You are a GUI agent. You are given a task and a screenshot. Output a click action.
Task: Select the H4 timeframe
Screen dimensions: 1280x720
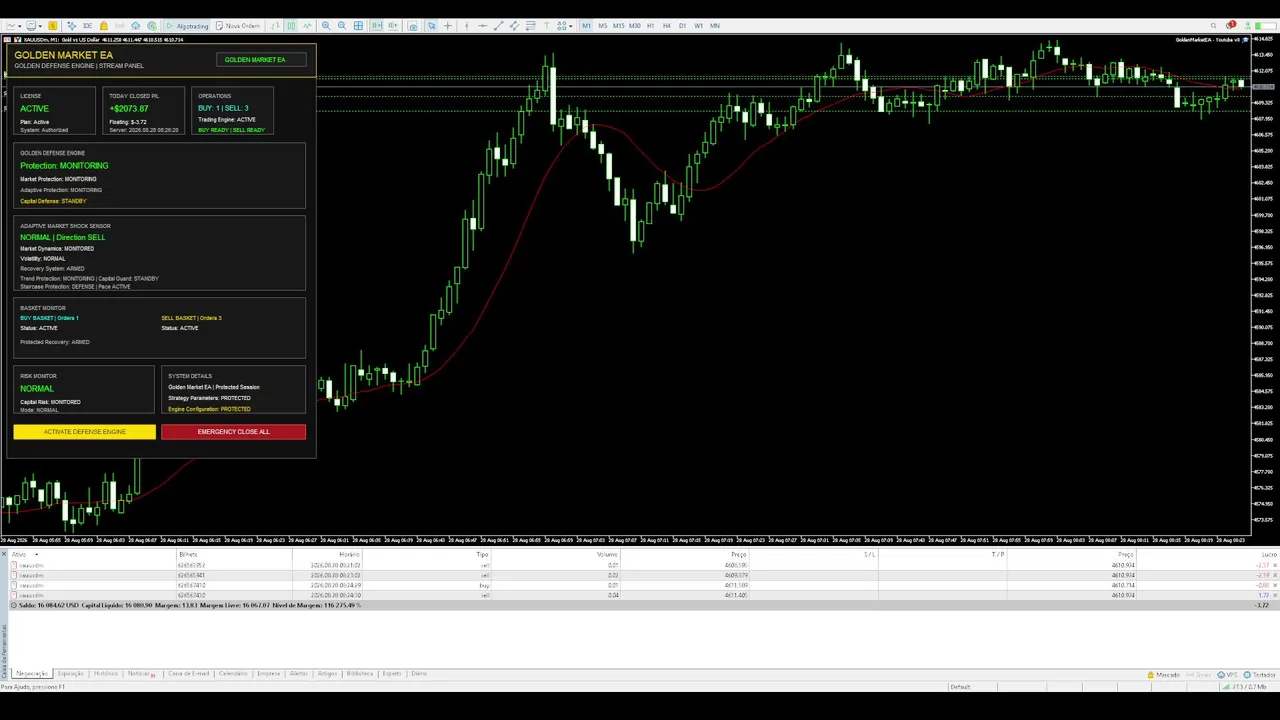667,26
